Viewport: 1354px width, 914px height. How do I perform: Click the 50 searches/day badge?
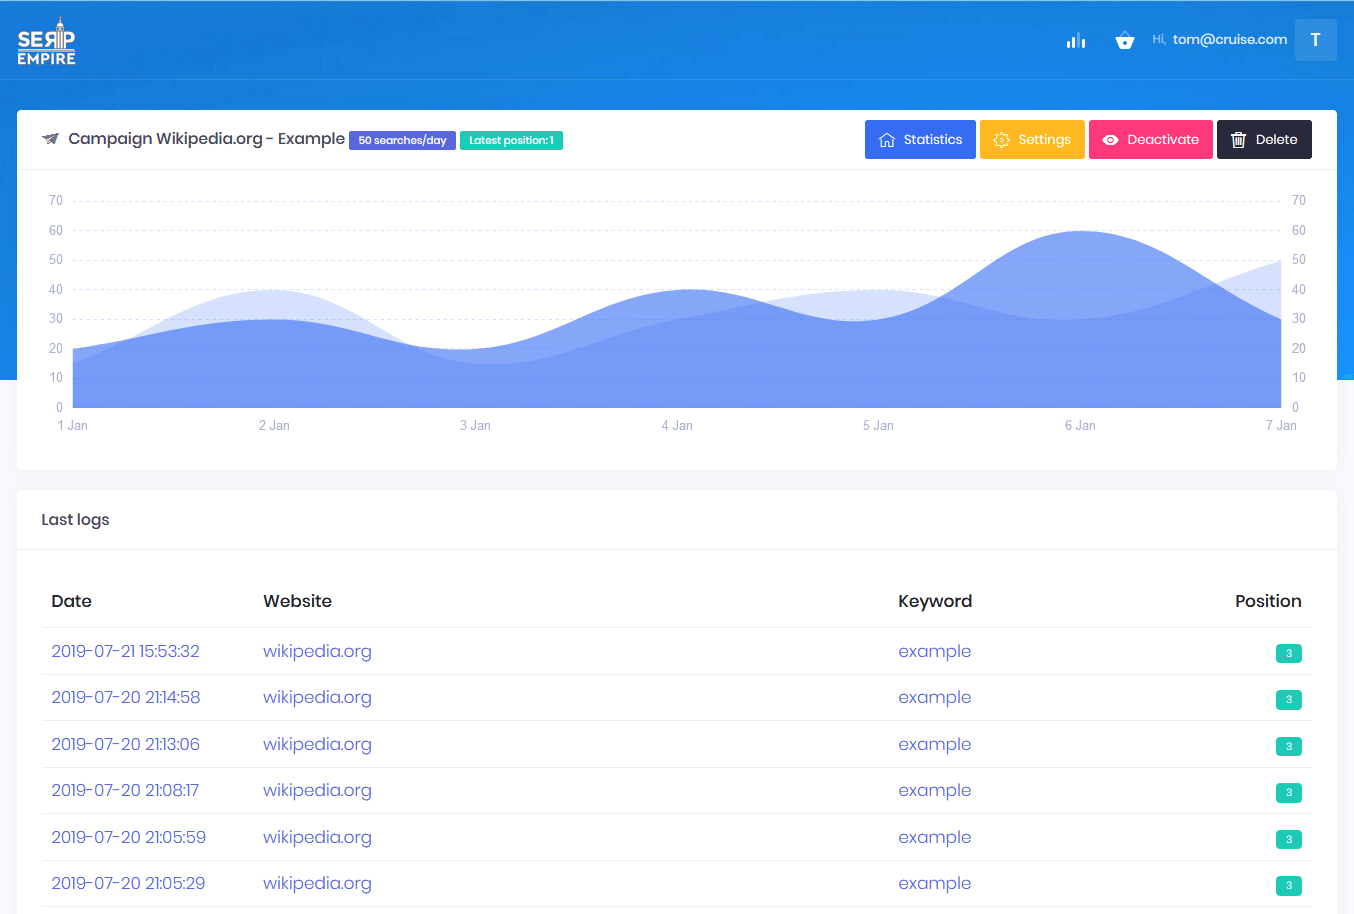pyautogui.click(x=402, y=141)
